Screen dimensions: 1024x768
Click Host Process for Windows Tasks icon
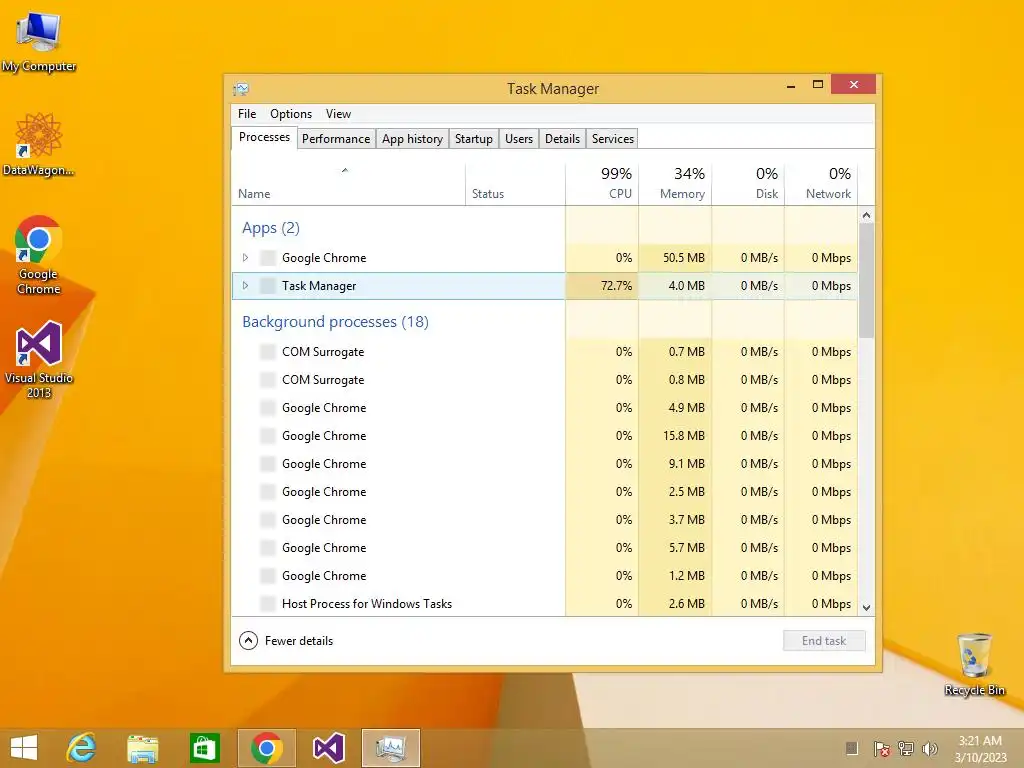tap(267, 604)
